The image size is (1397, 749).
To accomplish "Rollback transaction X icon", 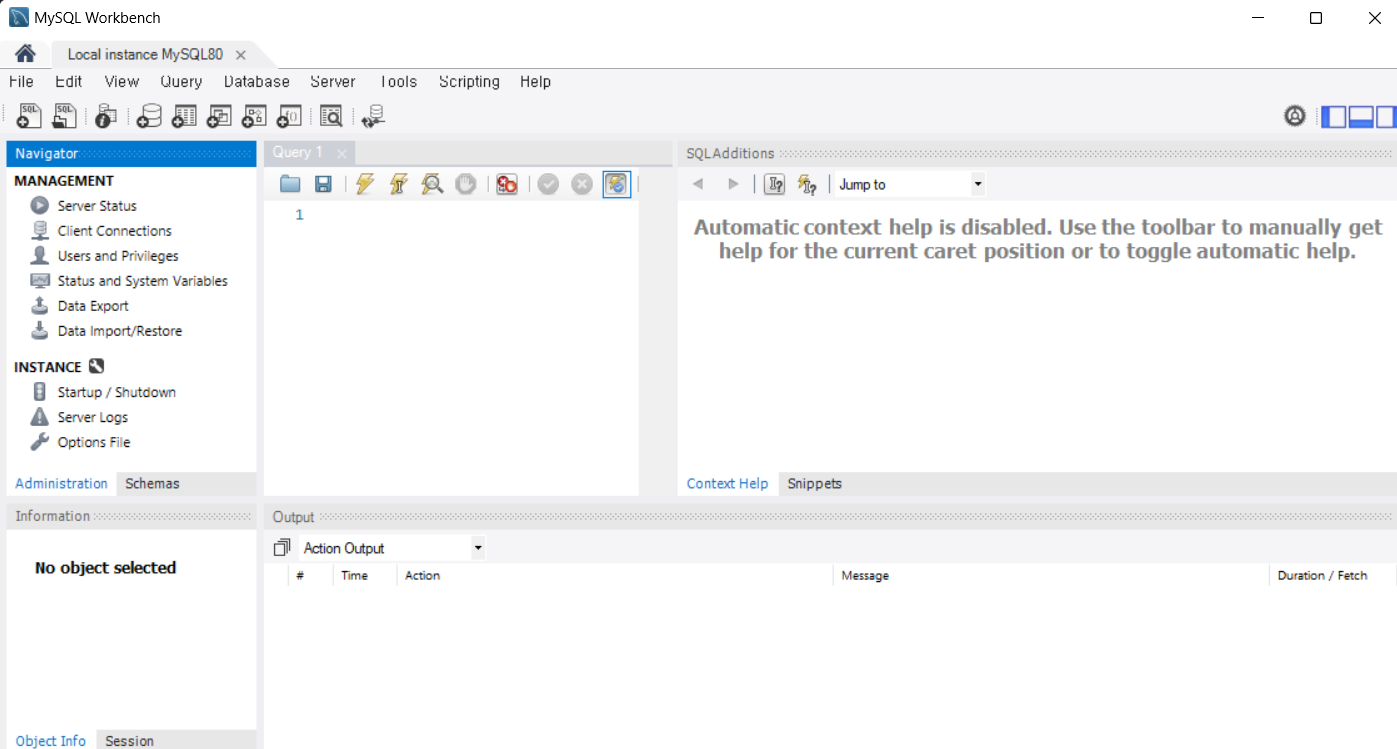I will coord(582,184).
